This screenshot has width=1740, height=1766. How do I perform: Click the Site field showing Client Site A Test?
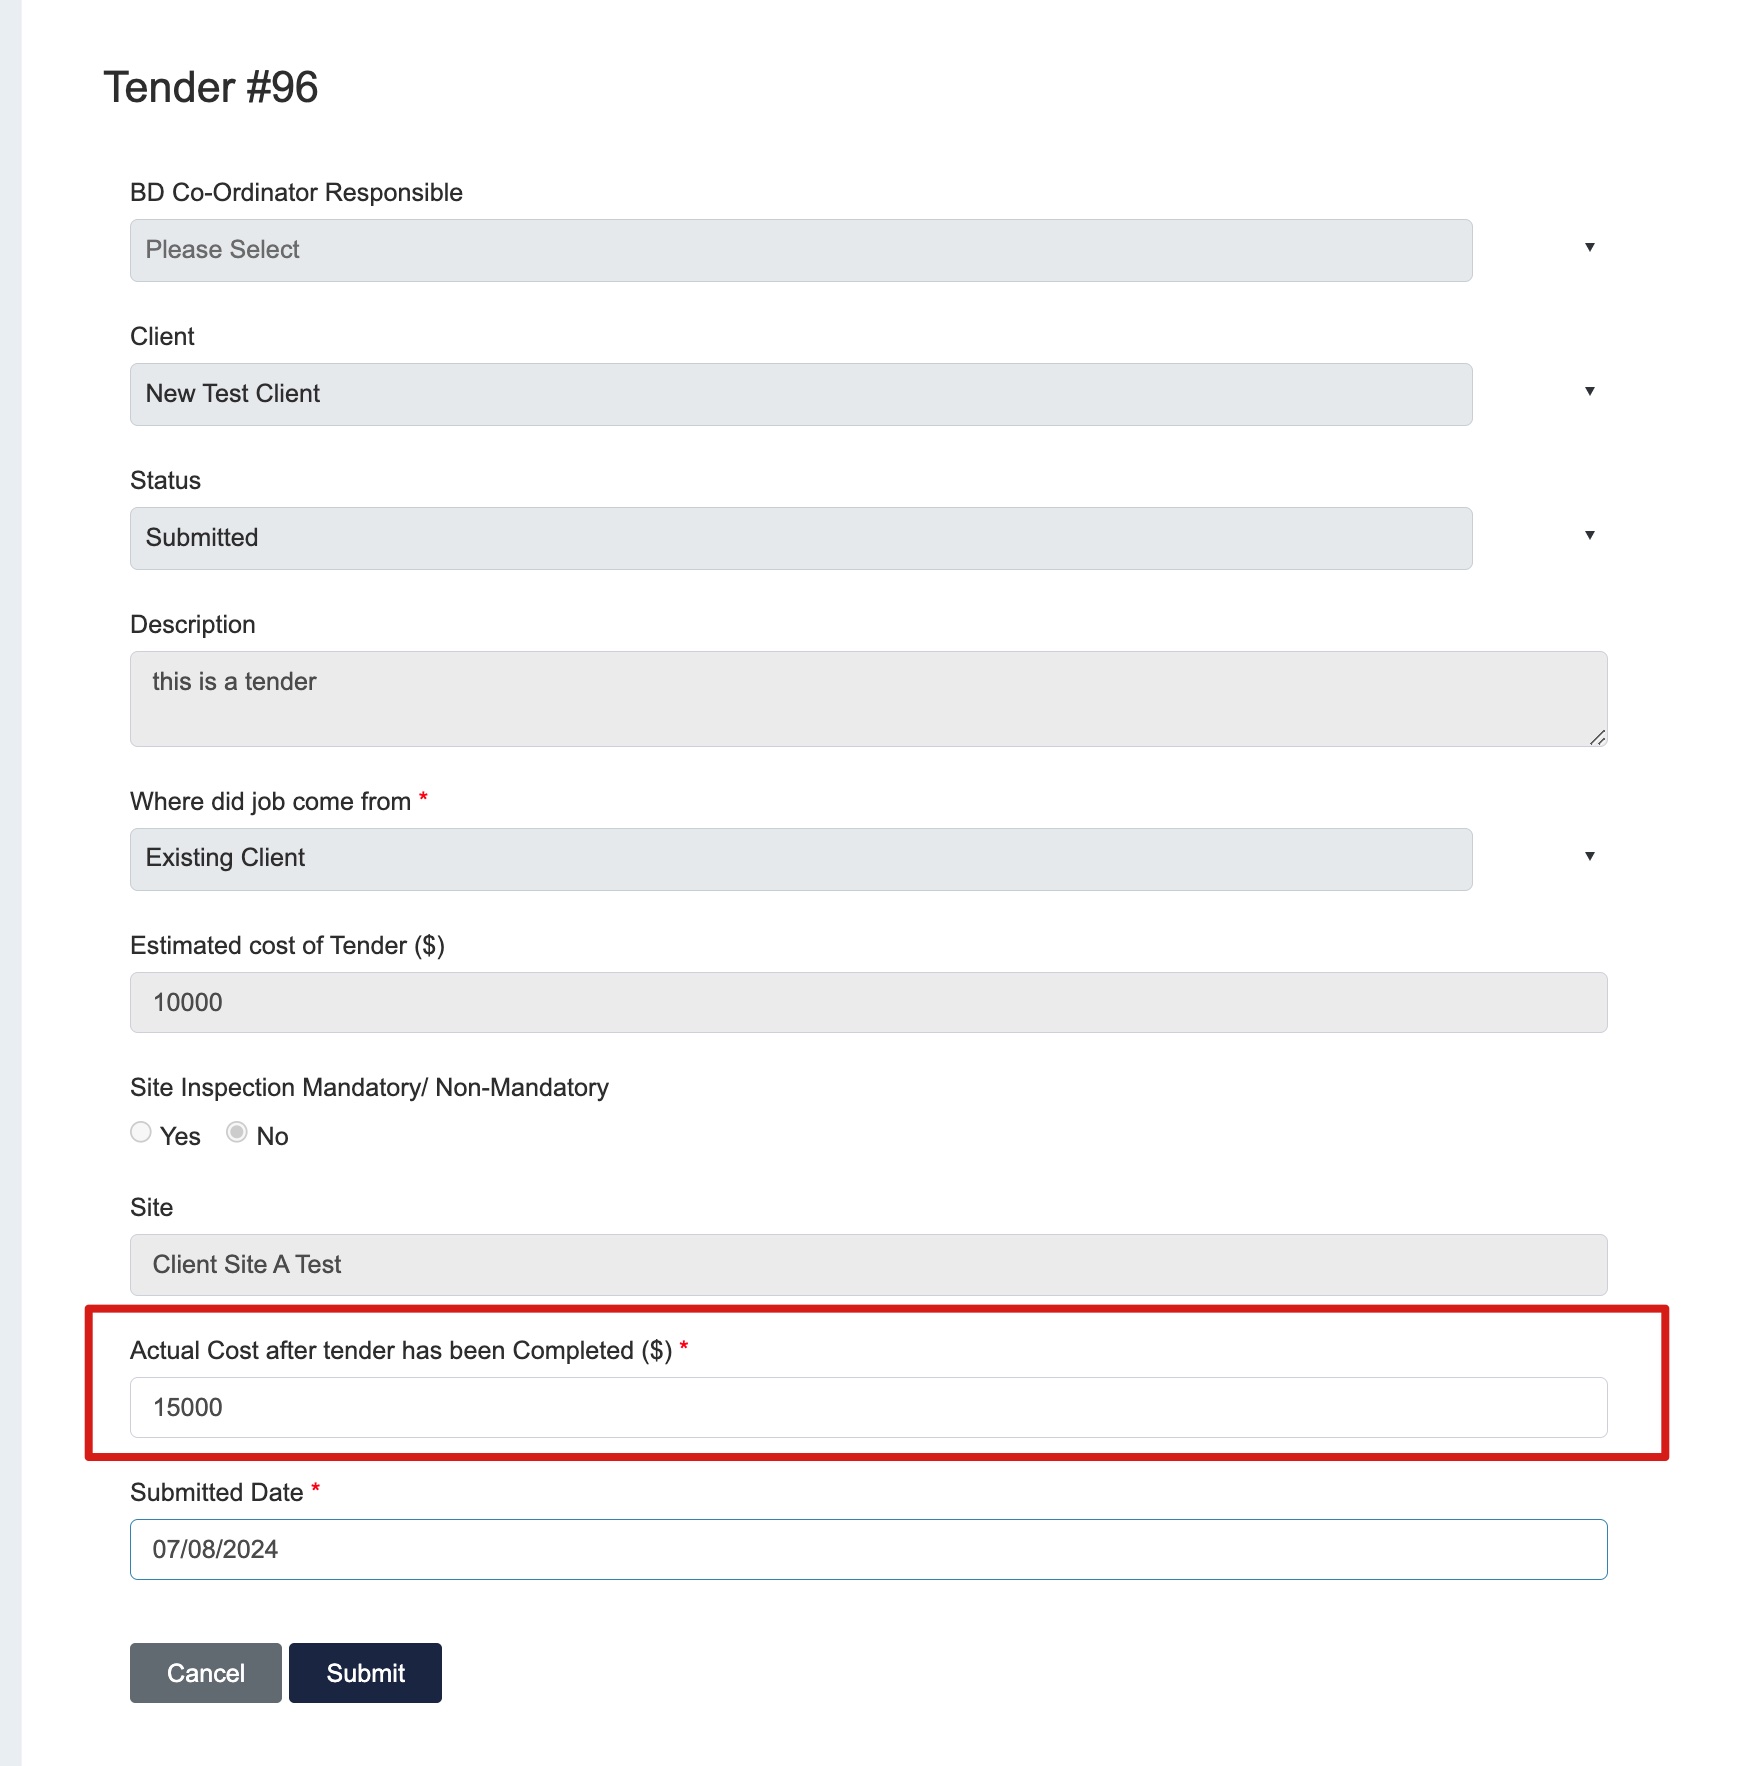click(x=868, y=1265)
